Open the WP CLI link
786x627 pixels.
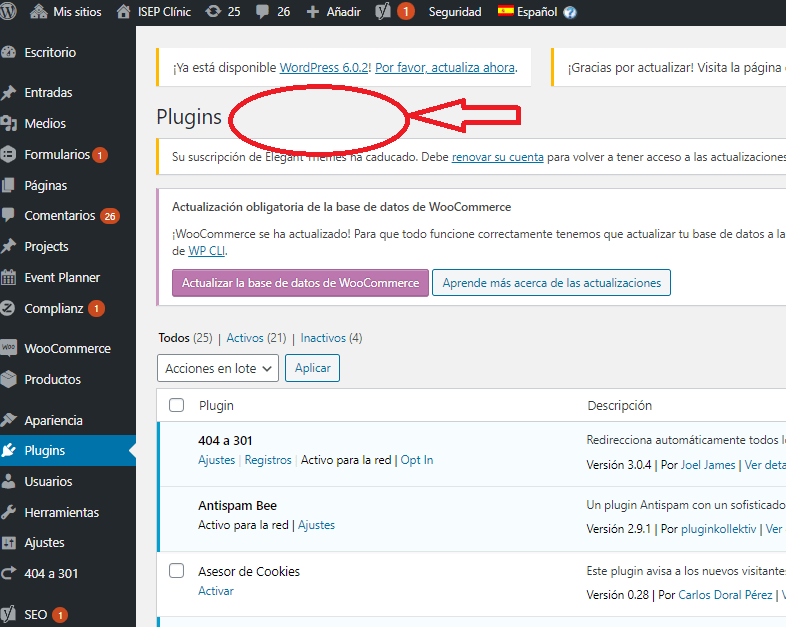(x=207, y=251)
